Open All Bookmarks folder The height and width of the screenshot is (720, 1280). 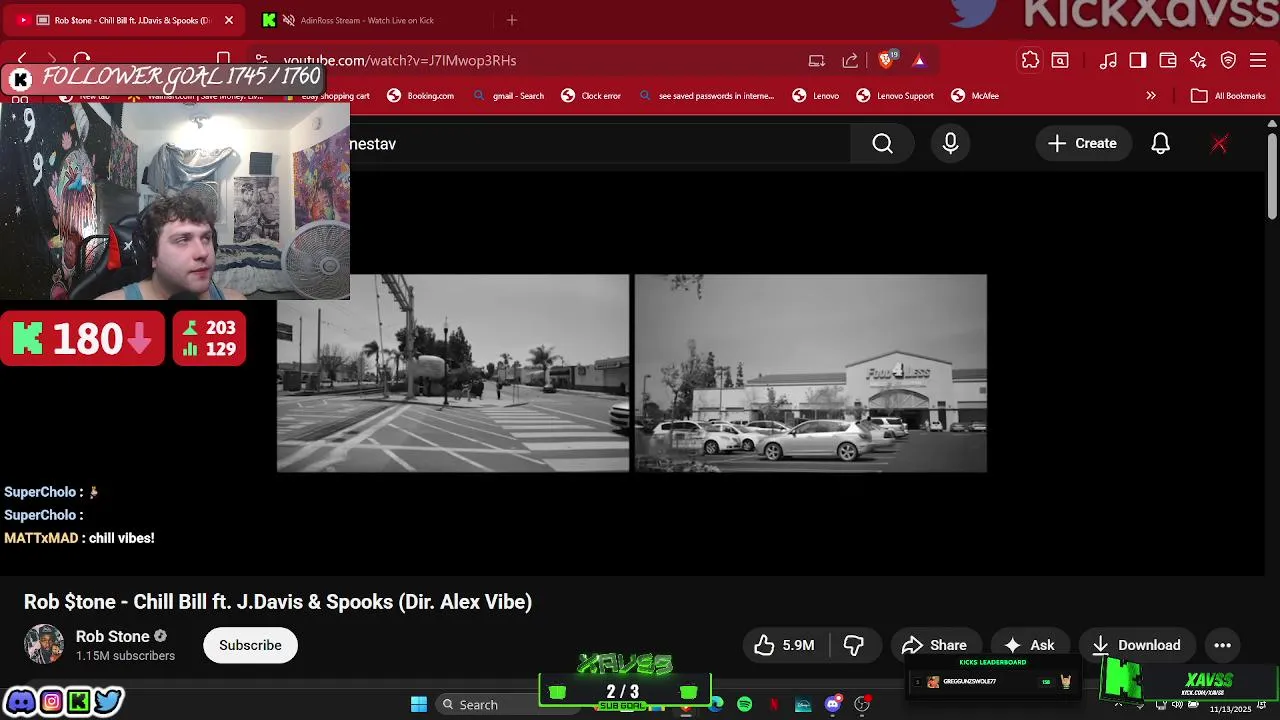coord(1229,96)
